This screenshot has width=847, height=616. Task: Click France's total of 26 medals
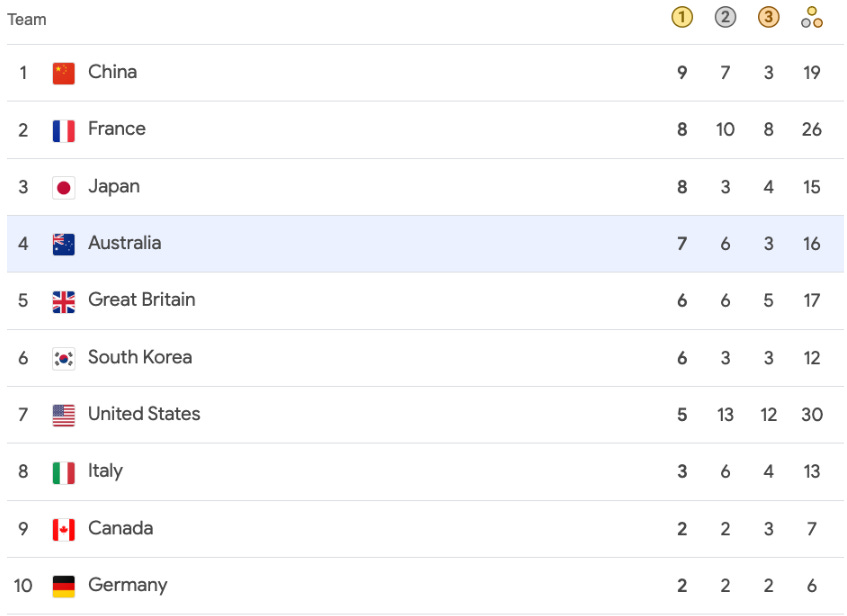coord(811,130)
